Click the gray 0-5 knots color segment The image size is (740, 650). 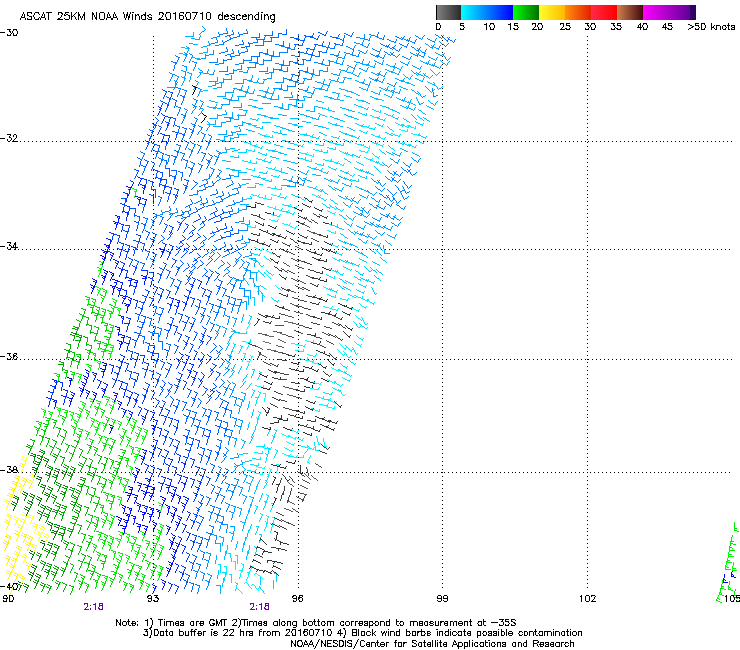point(448,12)
